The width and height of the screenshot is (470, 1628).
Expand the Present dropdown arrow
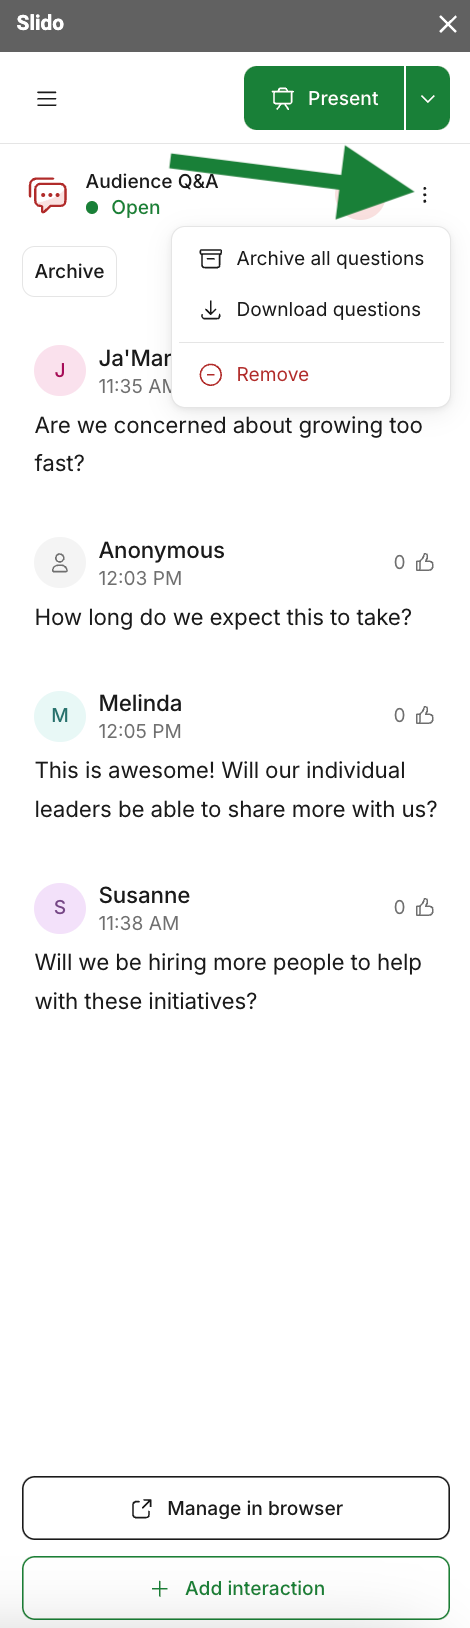[x=428, y=98]
